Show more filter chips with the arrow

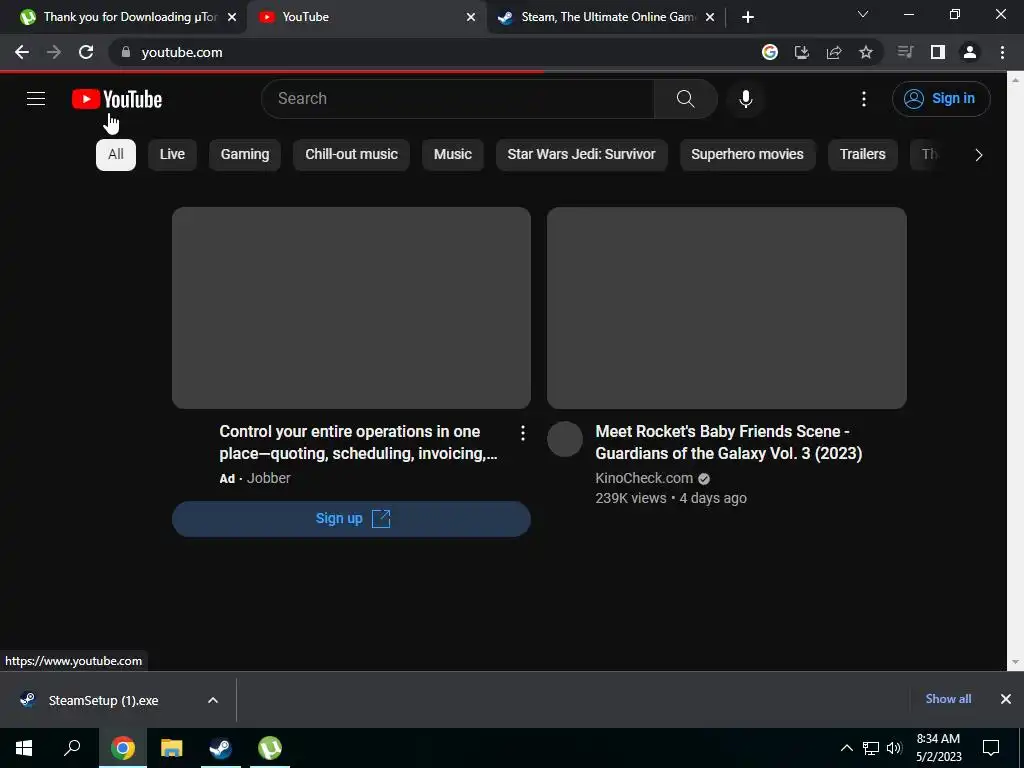pos(978,155)
